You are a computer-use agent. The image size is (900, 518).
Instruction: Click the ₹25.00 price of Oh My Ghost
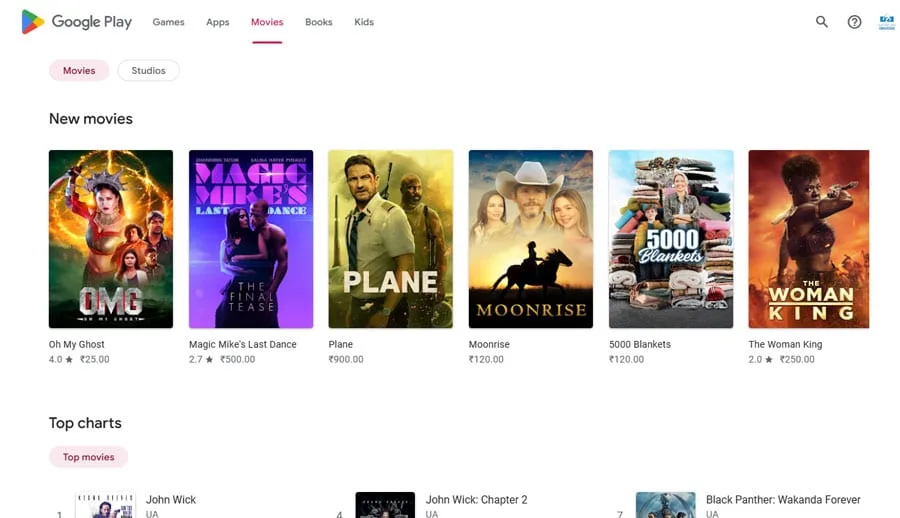pyautogui.click(x=95, y=359)
